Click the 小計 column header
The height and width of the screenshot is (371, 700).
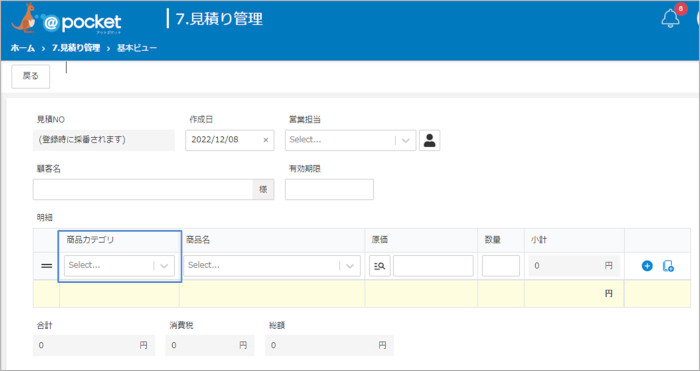click(x=539, y=240)
